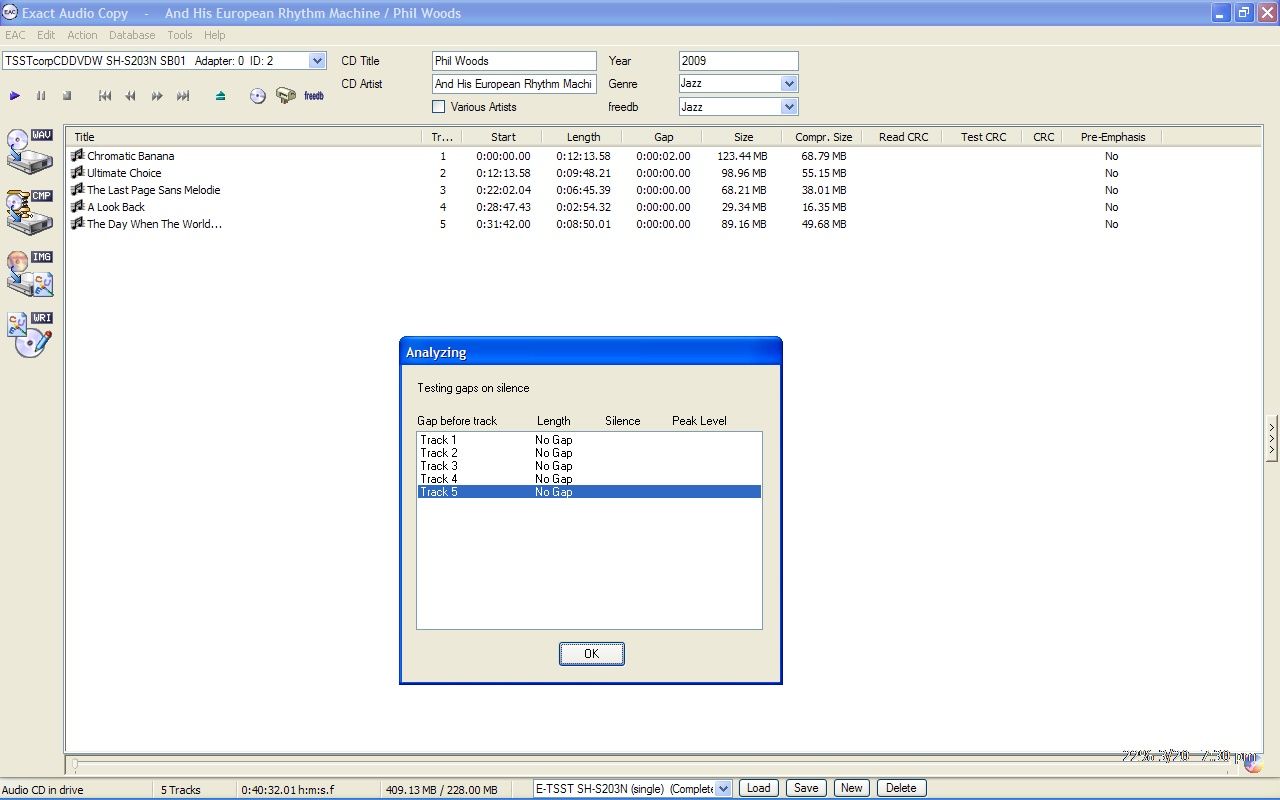1280x800 pixels.
Task: Eject the CD from drive
Action: coord(221,96)
